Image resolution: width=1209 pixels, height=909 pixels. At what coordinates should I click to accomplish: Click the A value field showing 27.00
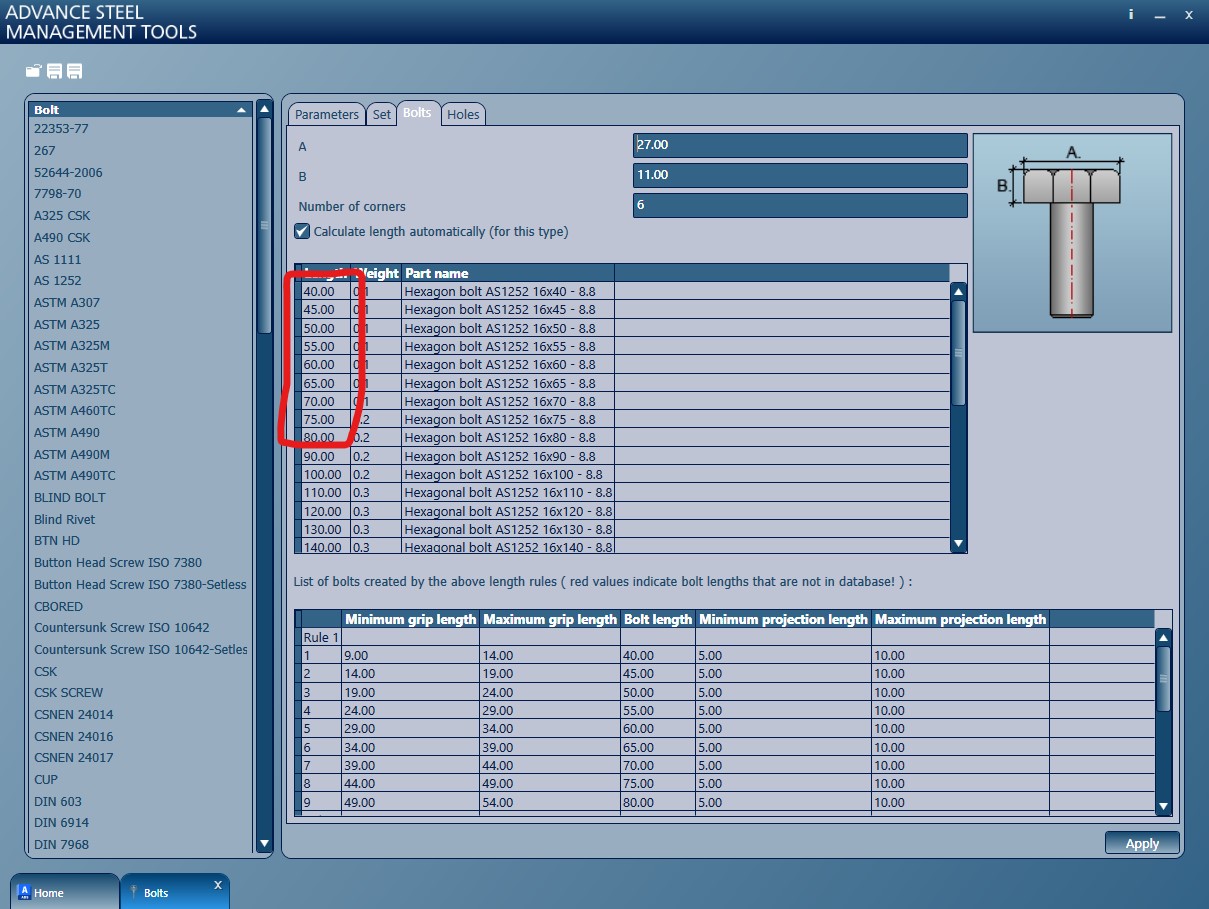coord(800,145)
